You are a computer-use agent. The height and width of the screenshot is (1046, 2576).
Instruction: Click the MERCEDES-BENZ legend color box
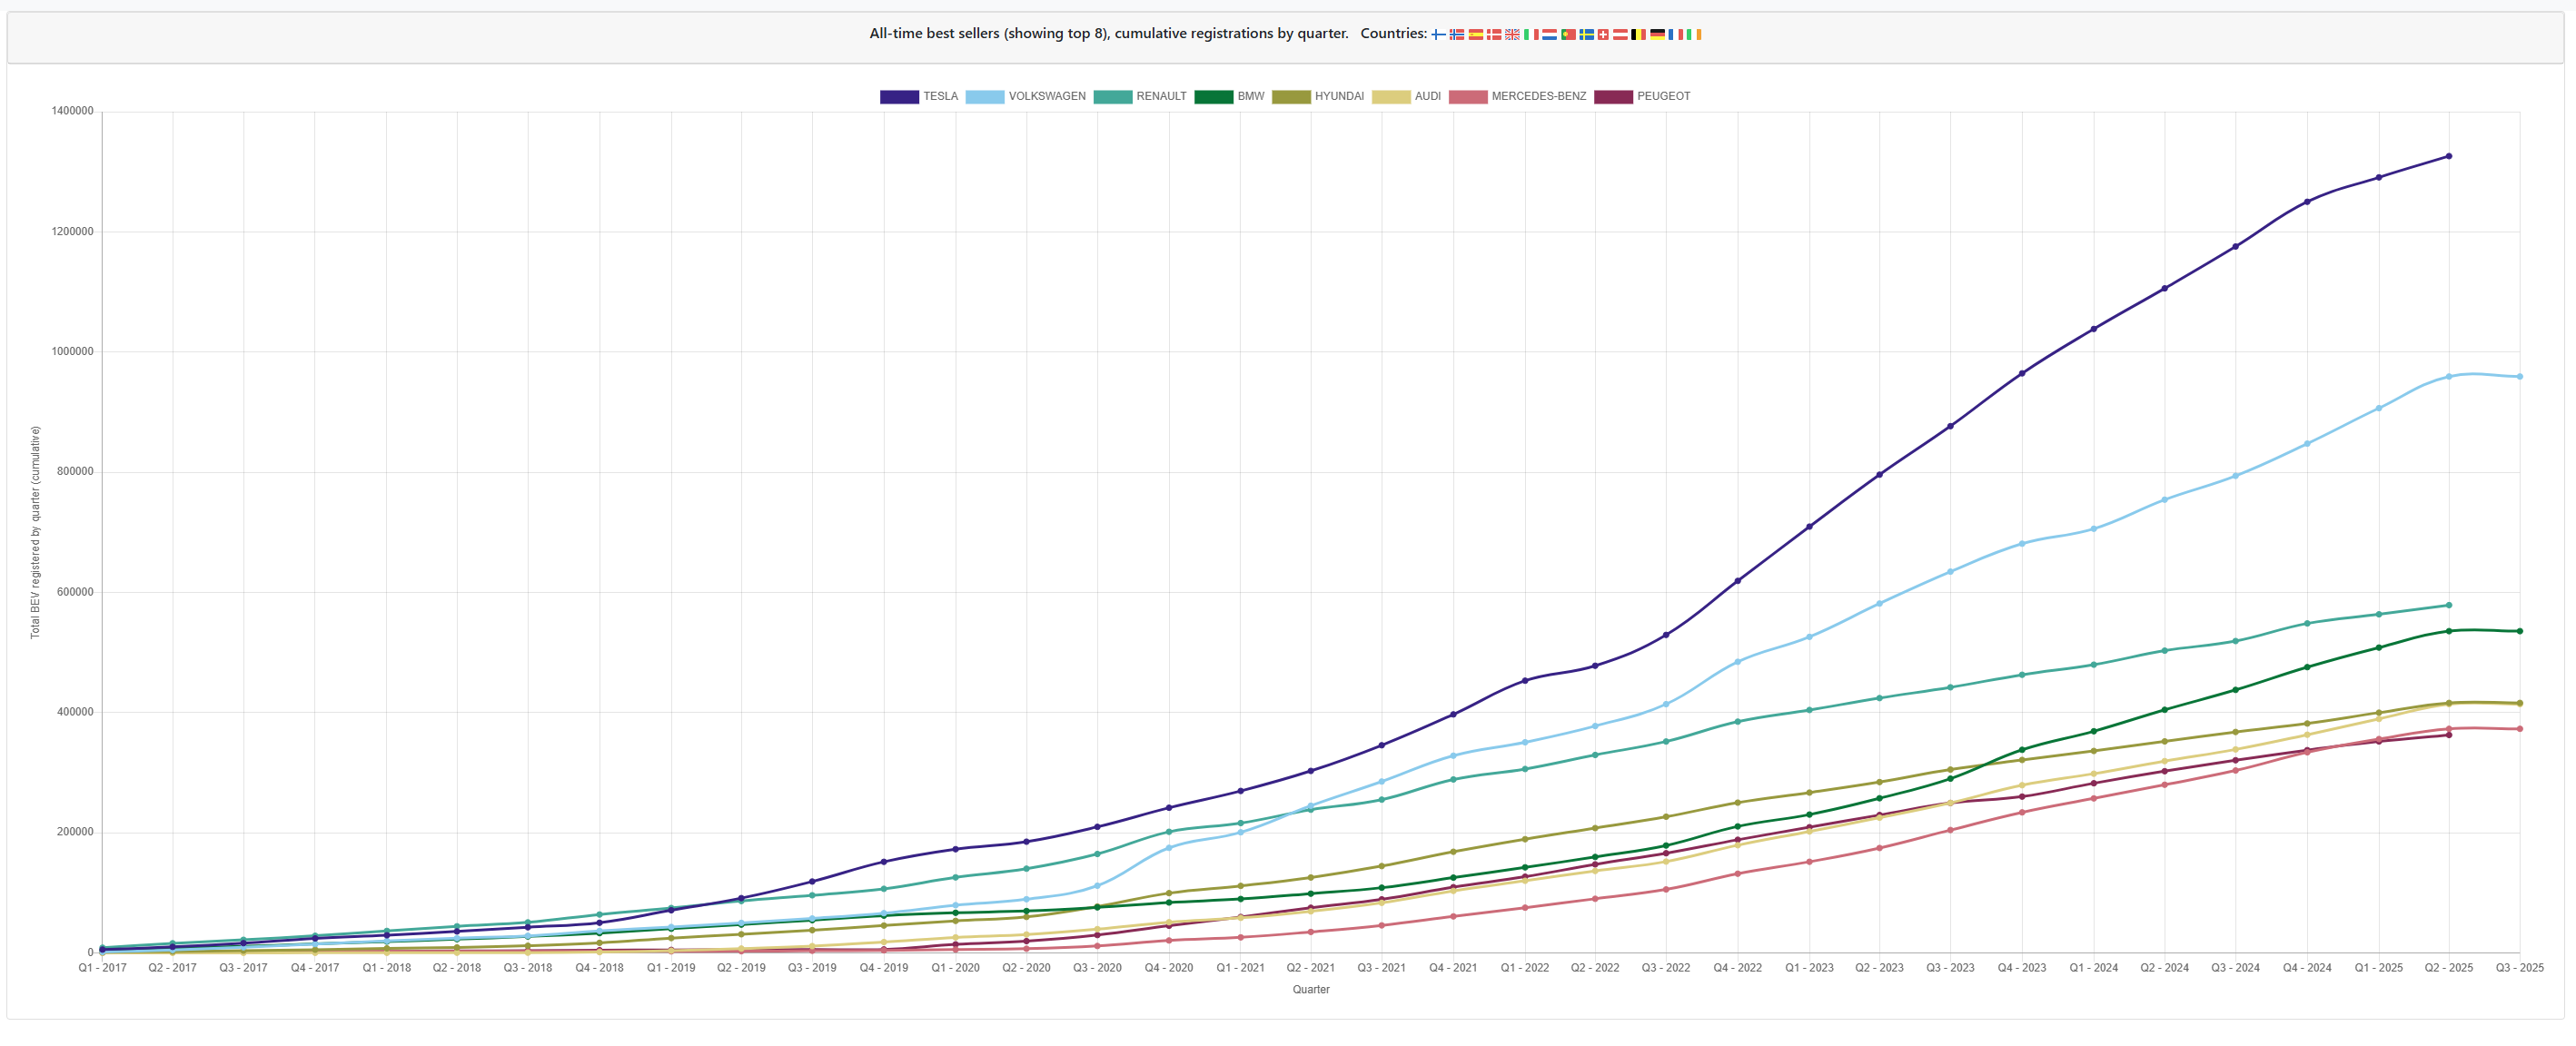1468,97
